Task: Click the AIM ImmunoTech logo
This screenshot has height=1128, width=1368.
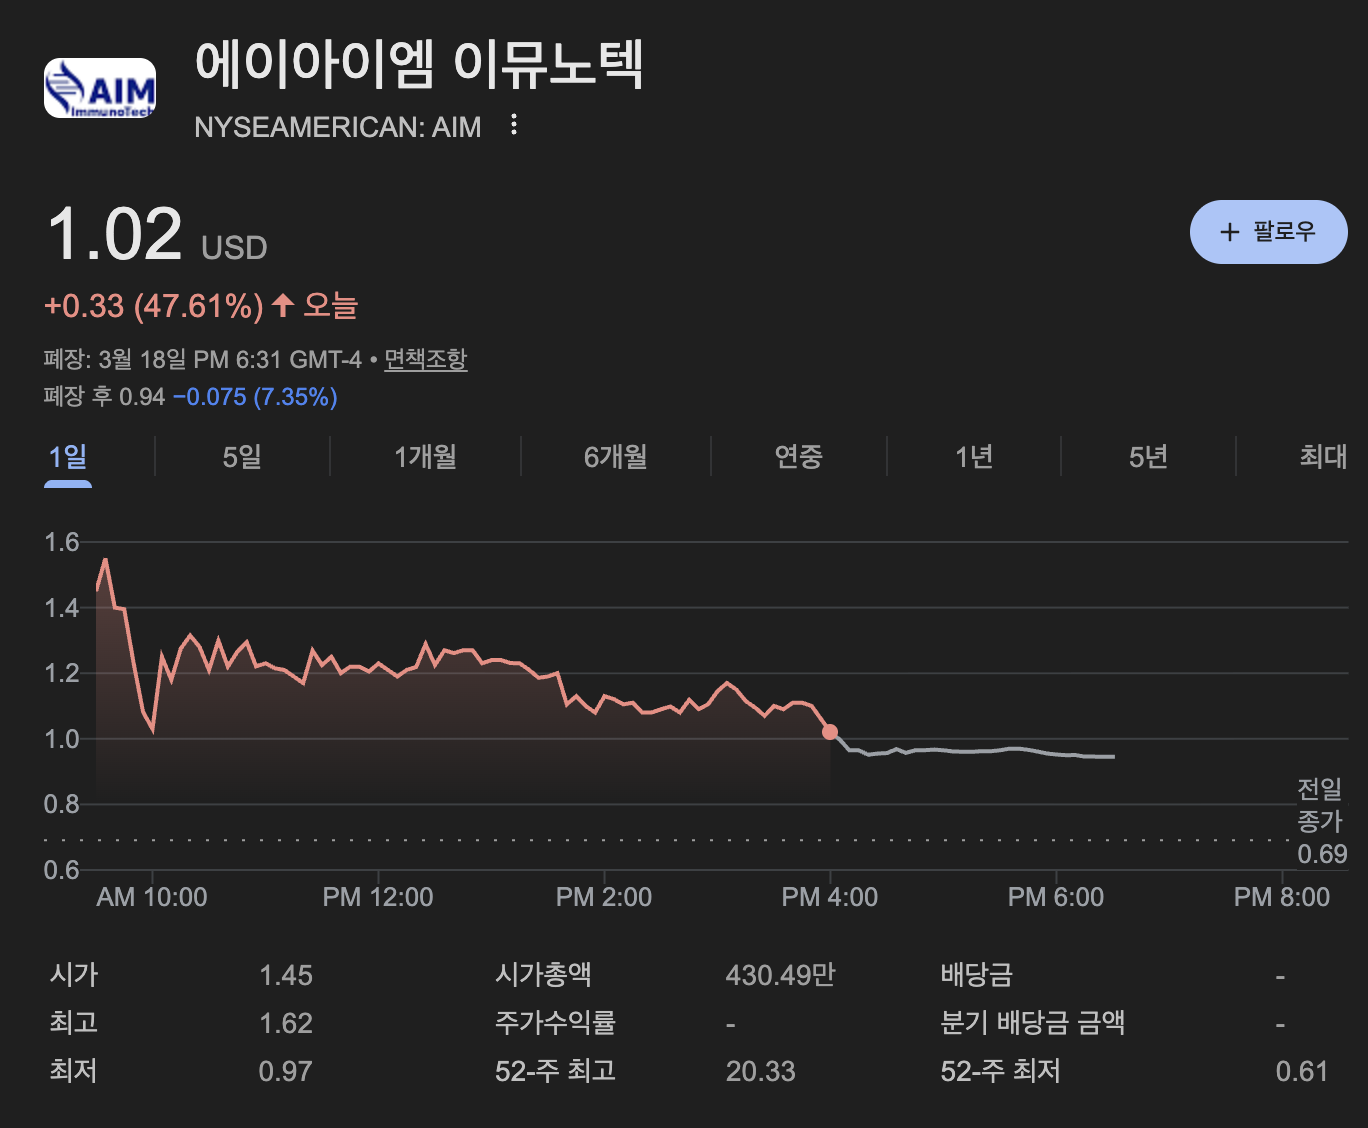Action: (100, 88)
